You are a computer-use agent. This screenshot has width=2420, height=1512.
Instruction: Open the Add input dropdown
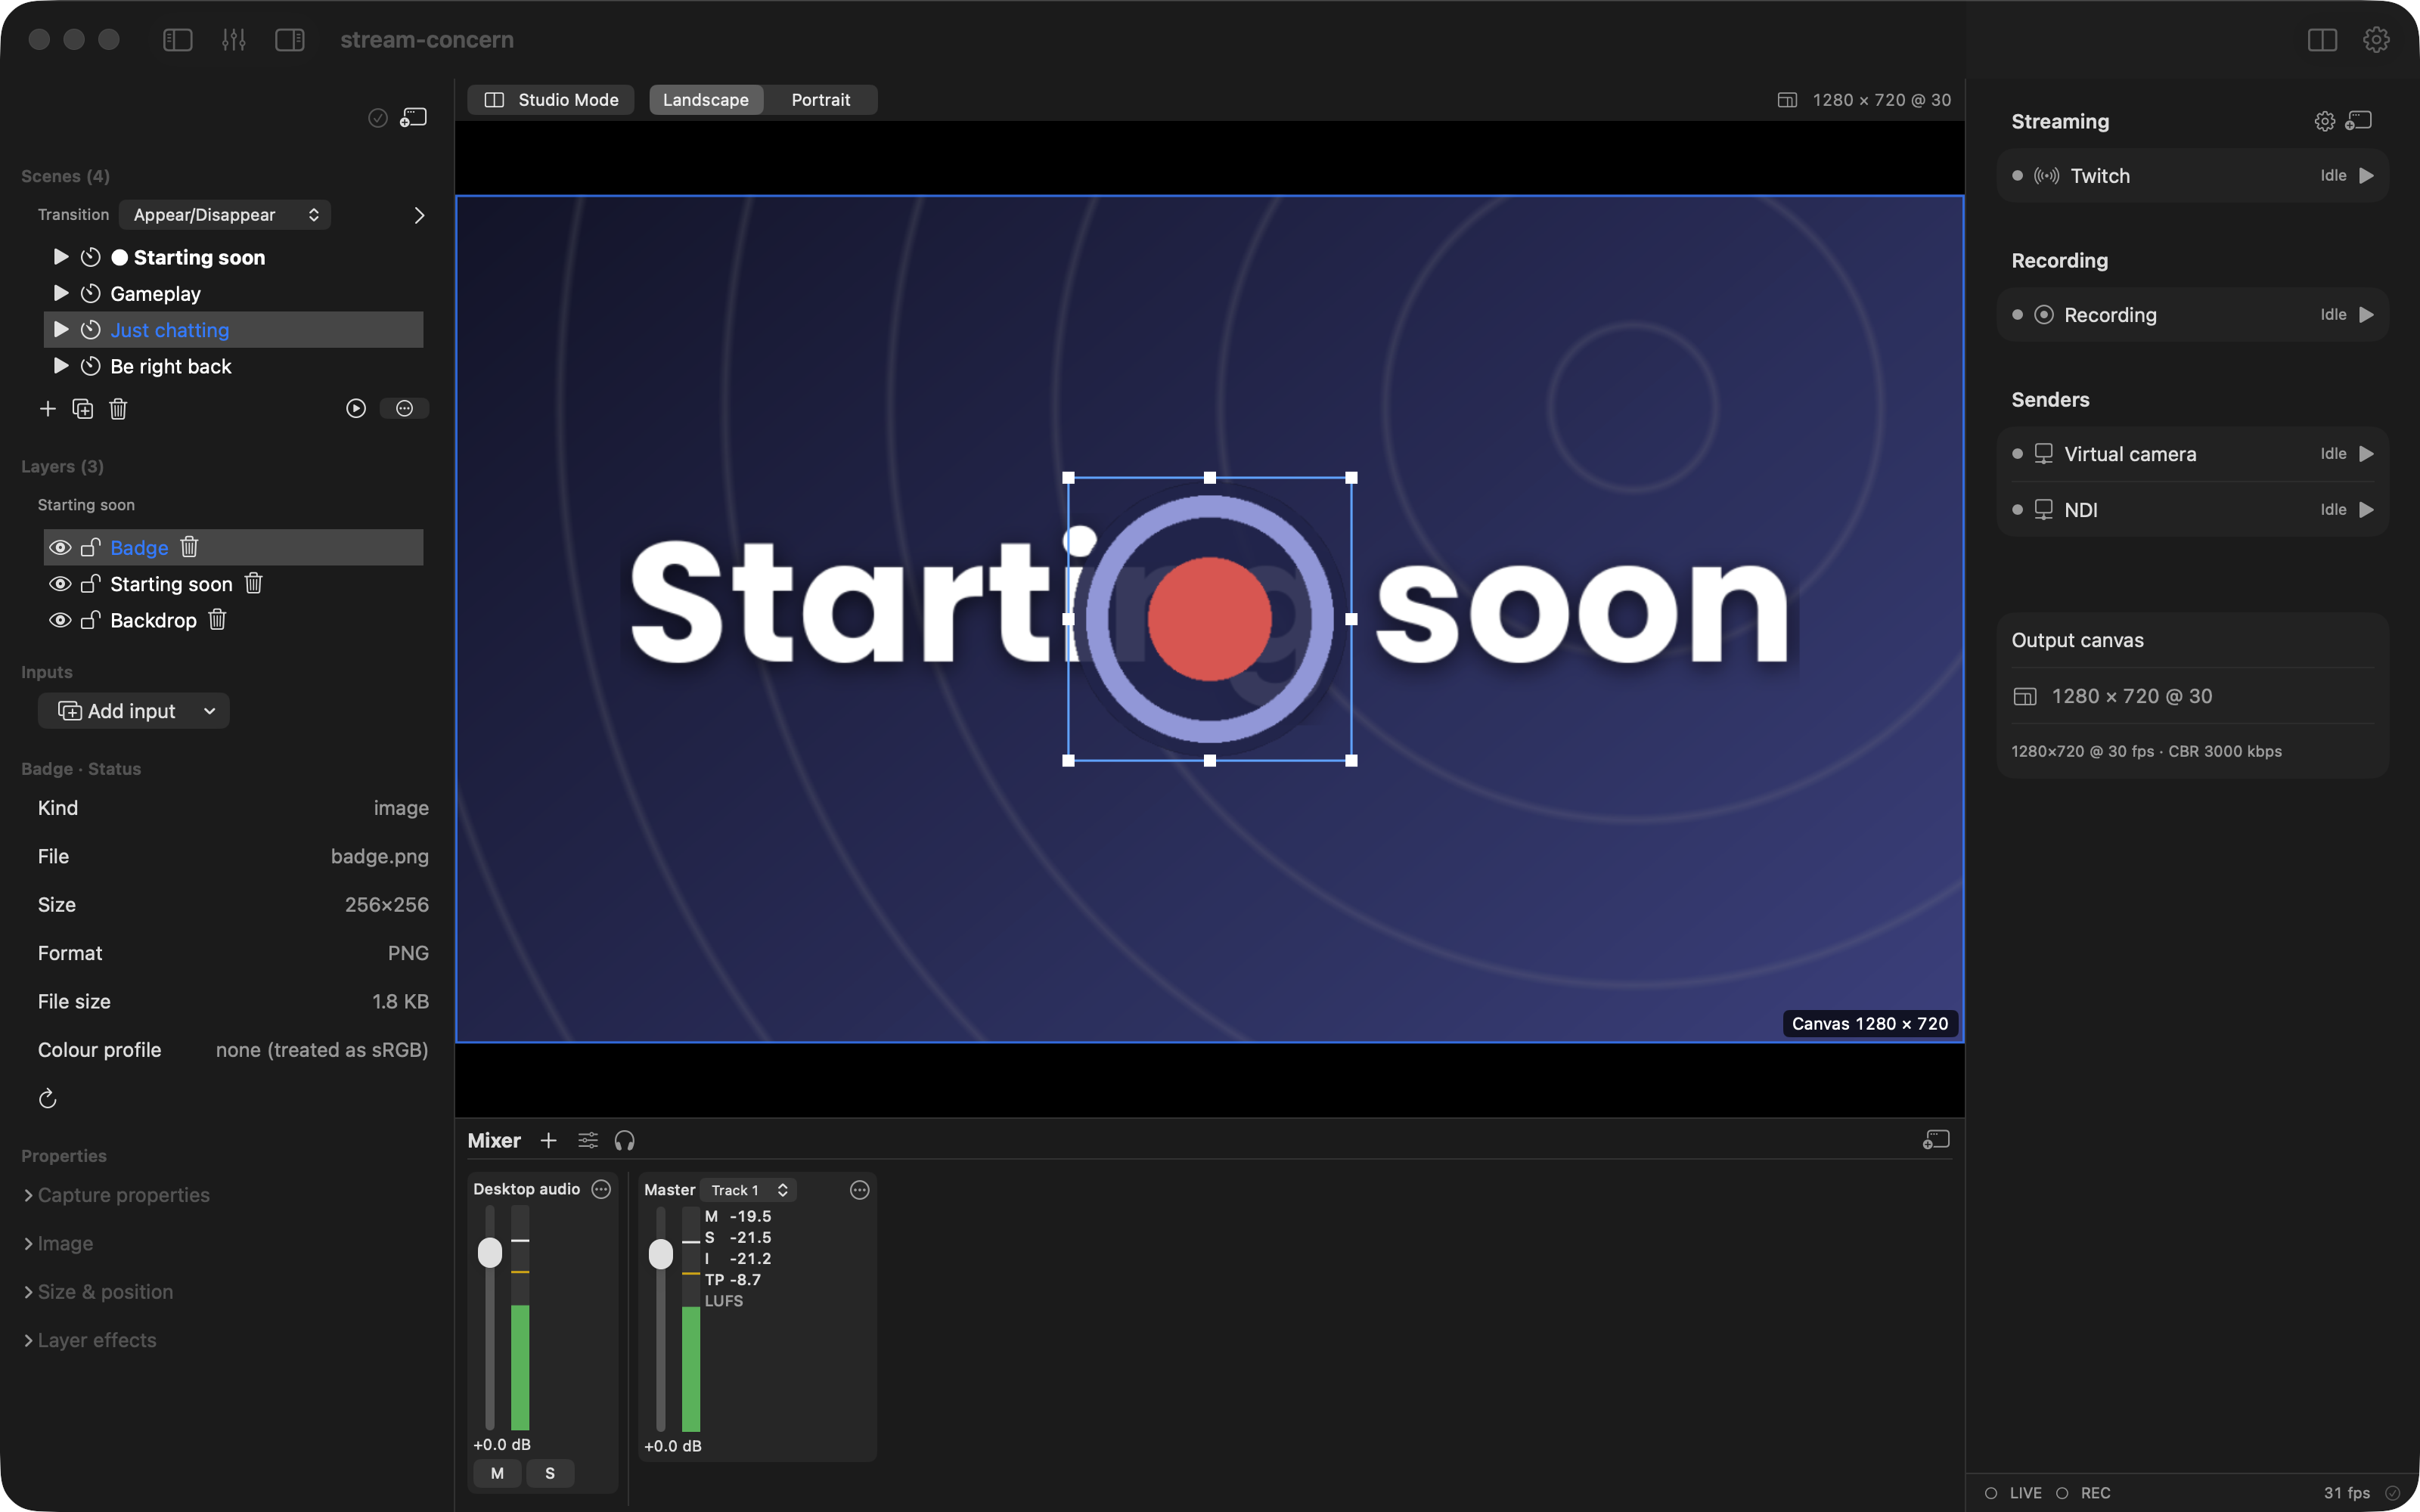click(134, 711)
